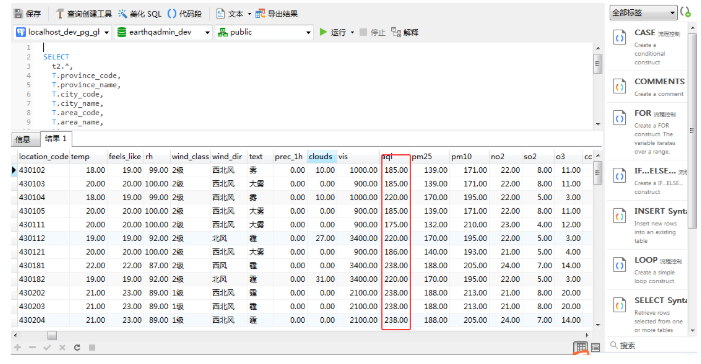
Task: Click the temp column header
Action: 89,157
